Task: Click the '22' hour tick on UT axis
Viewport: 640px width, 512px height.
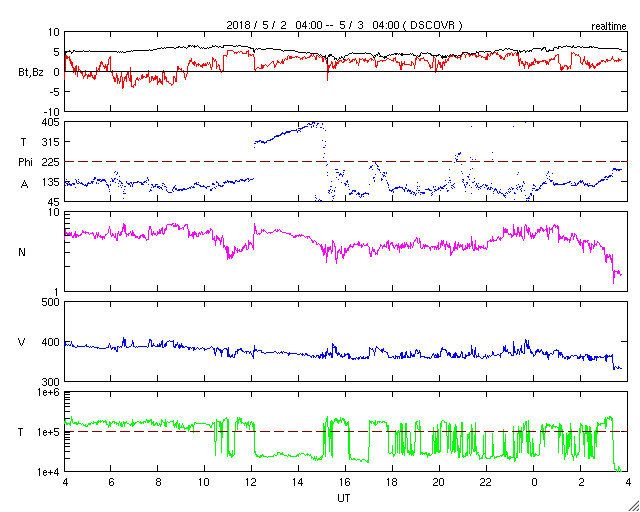Action: (487, 481)
